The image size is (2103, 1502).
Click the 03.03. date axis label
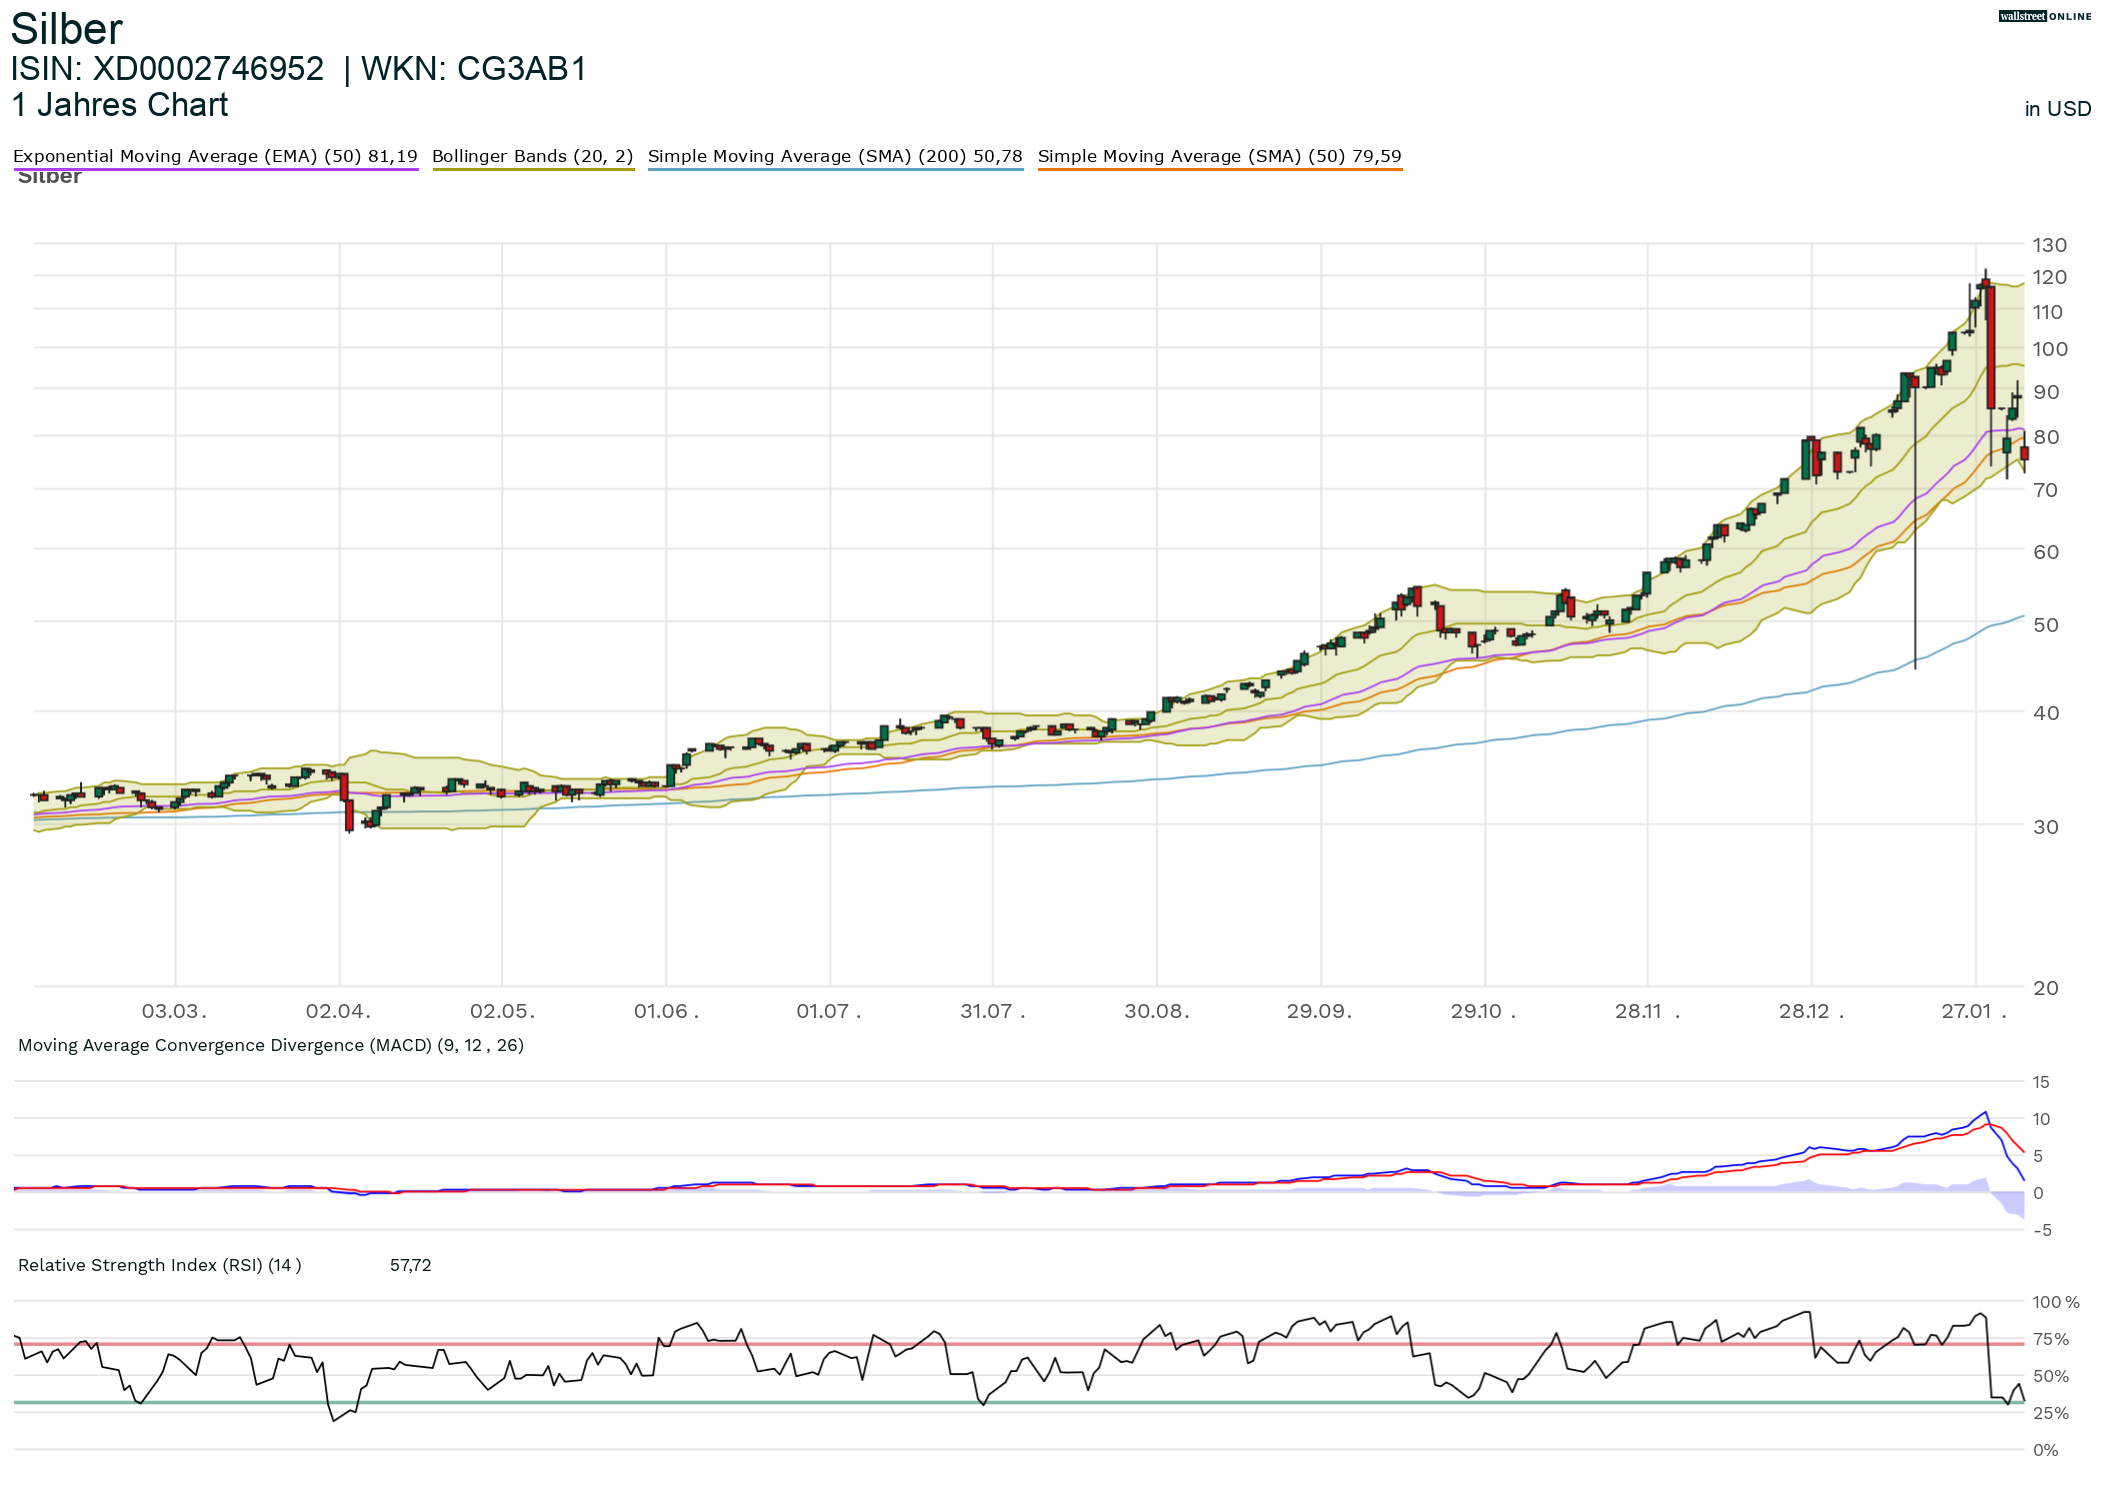pyautogui.click(x=174, y=1011)
